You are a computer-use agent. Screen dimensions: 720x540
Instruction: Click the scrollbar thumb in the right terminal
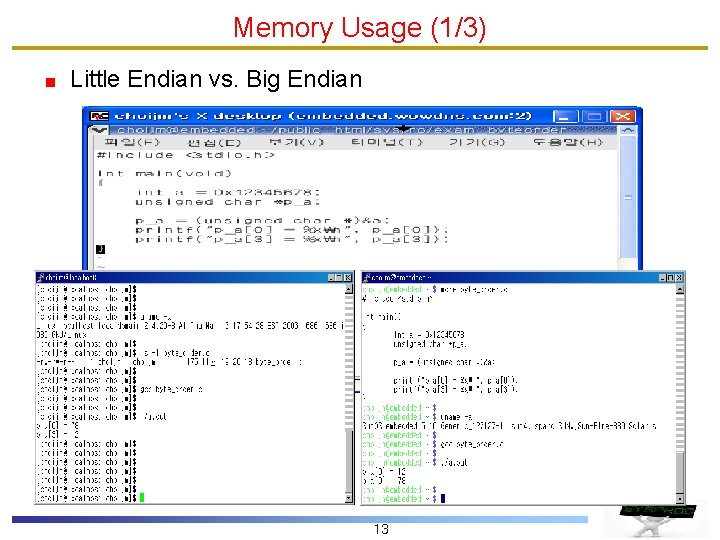(680, 472)
